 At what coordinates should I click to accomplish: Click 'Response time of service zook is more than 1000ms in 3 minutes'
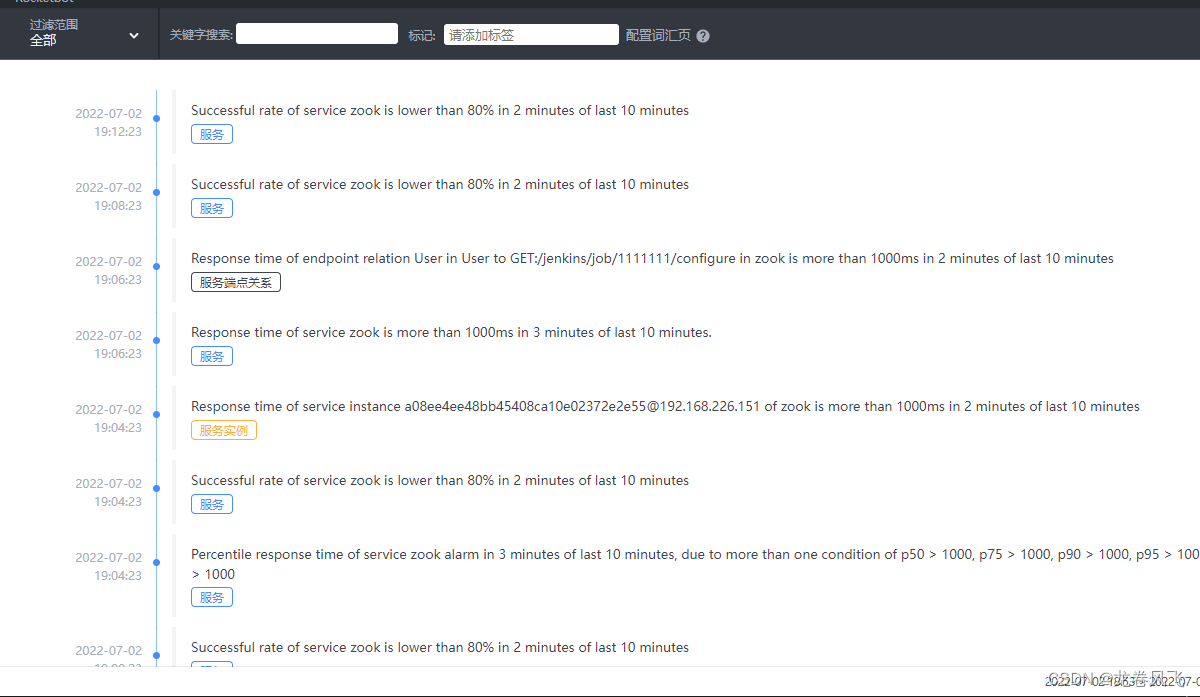(451, 332)
